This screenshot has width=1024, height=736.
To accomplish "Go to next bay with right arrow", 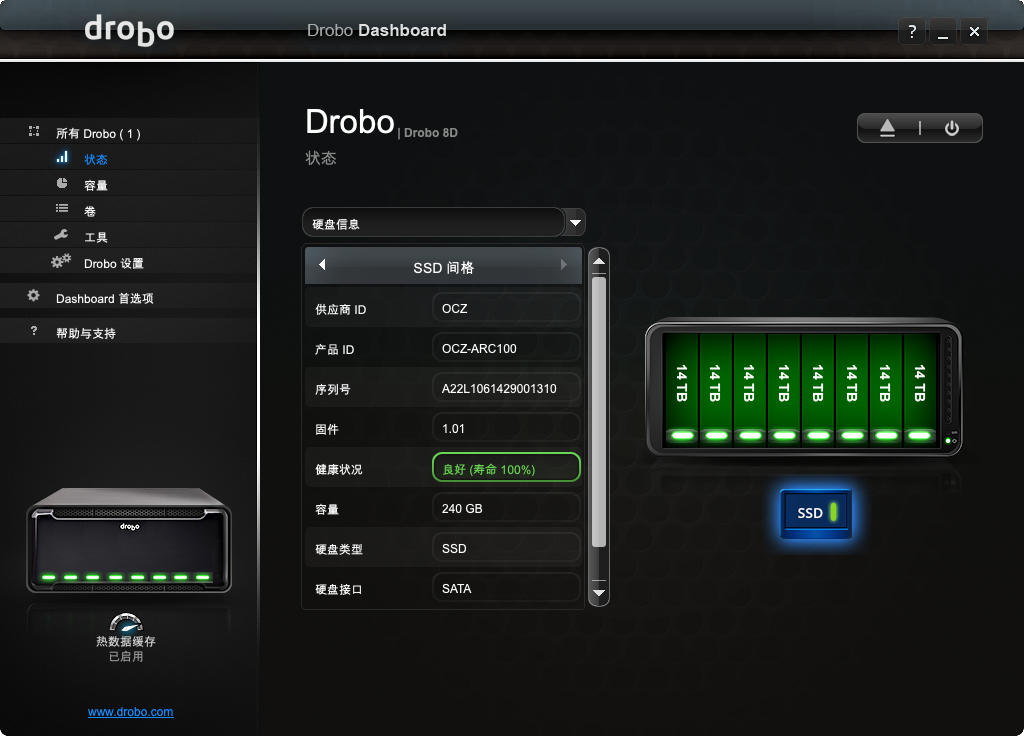I will tap(564, 265).
